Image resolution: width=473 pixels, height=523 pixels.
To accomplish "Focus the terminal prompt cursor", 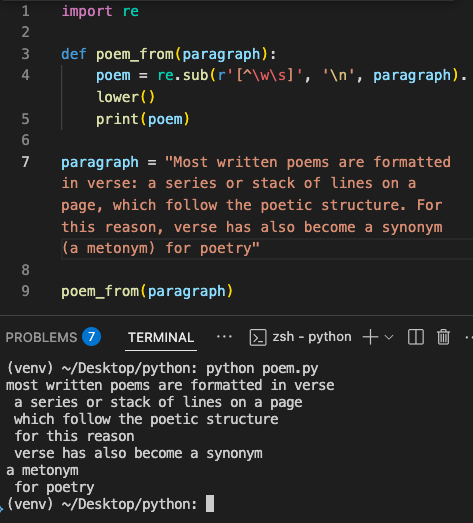I will 210,504.
